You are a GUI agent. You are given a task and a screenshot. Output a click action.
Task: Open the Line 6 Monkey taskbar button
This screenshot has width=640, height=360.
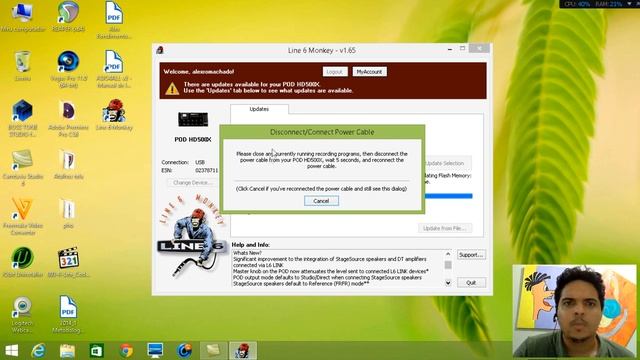(x=242, y=351)
